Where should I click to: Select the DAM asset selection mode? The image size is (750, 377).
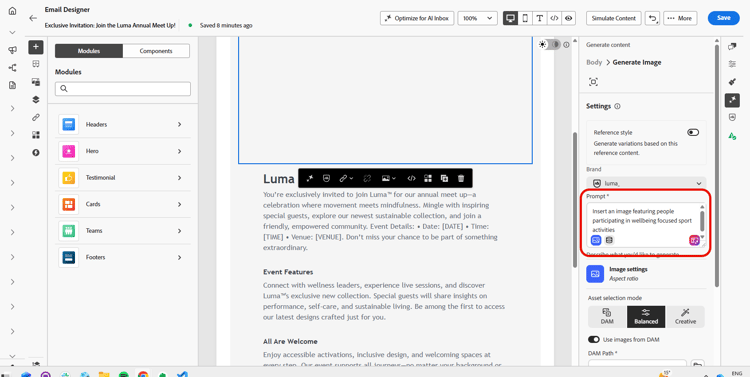607,316
